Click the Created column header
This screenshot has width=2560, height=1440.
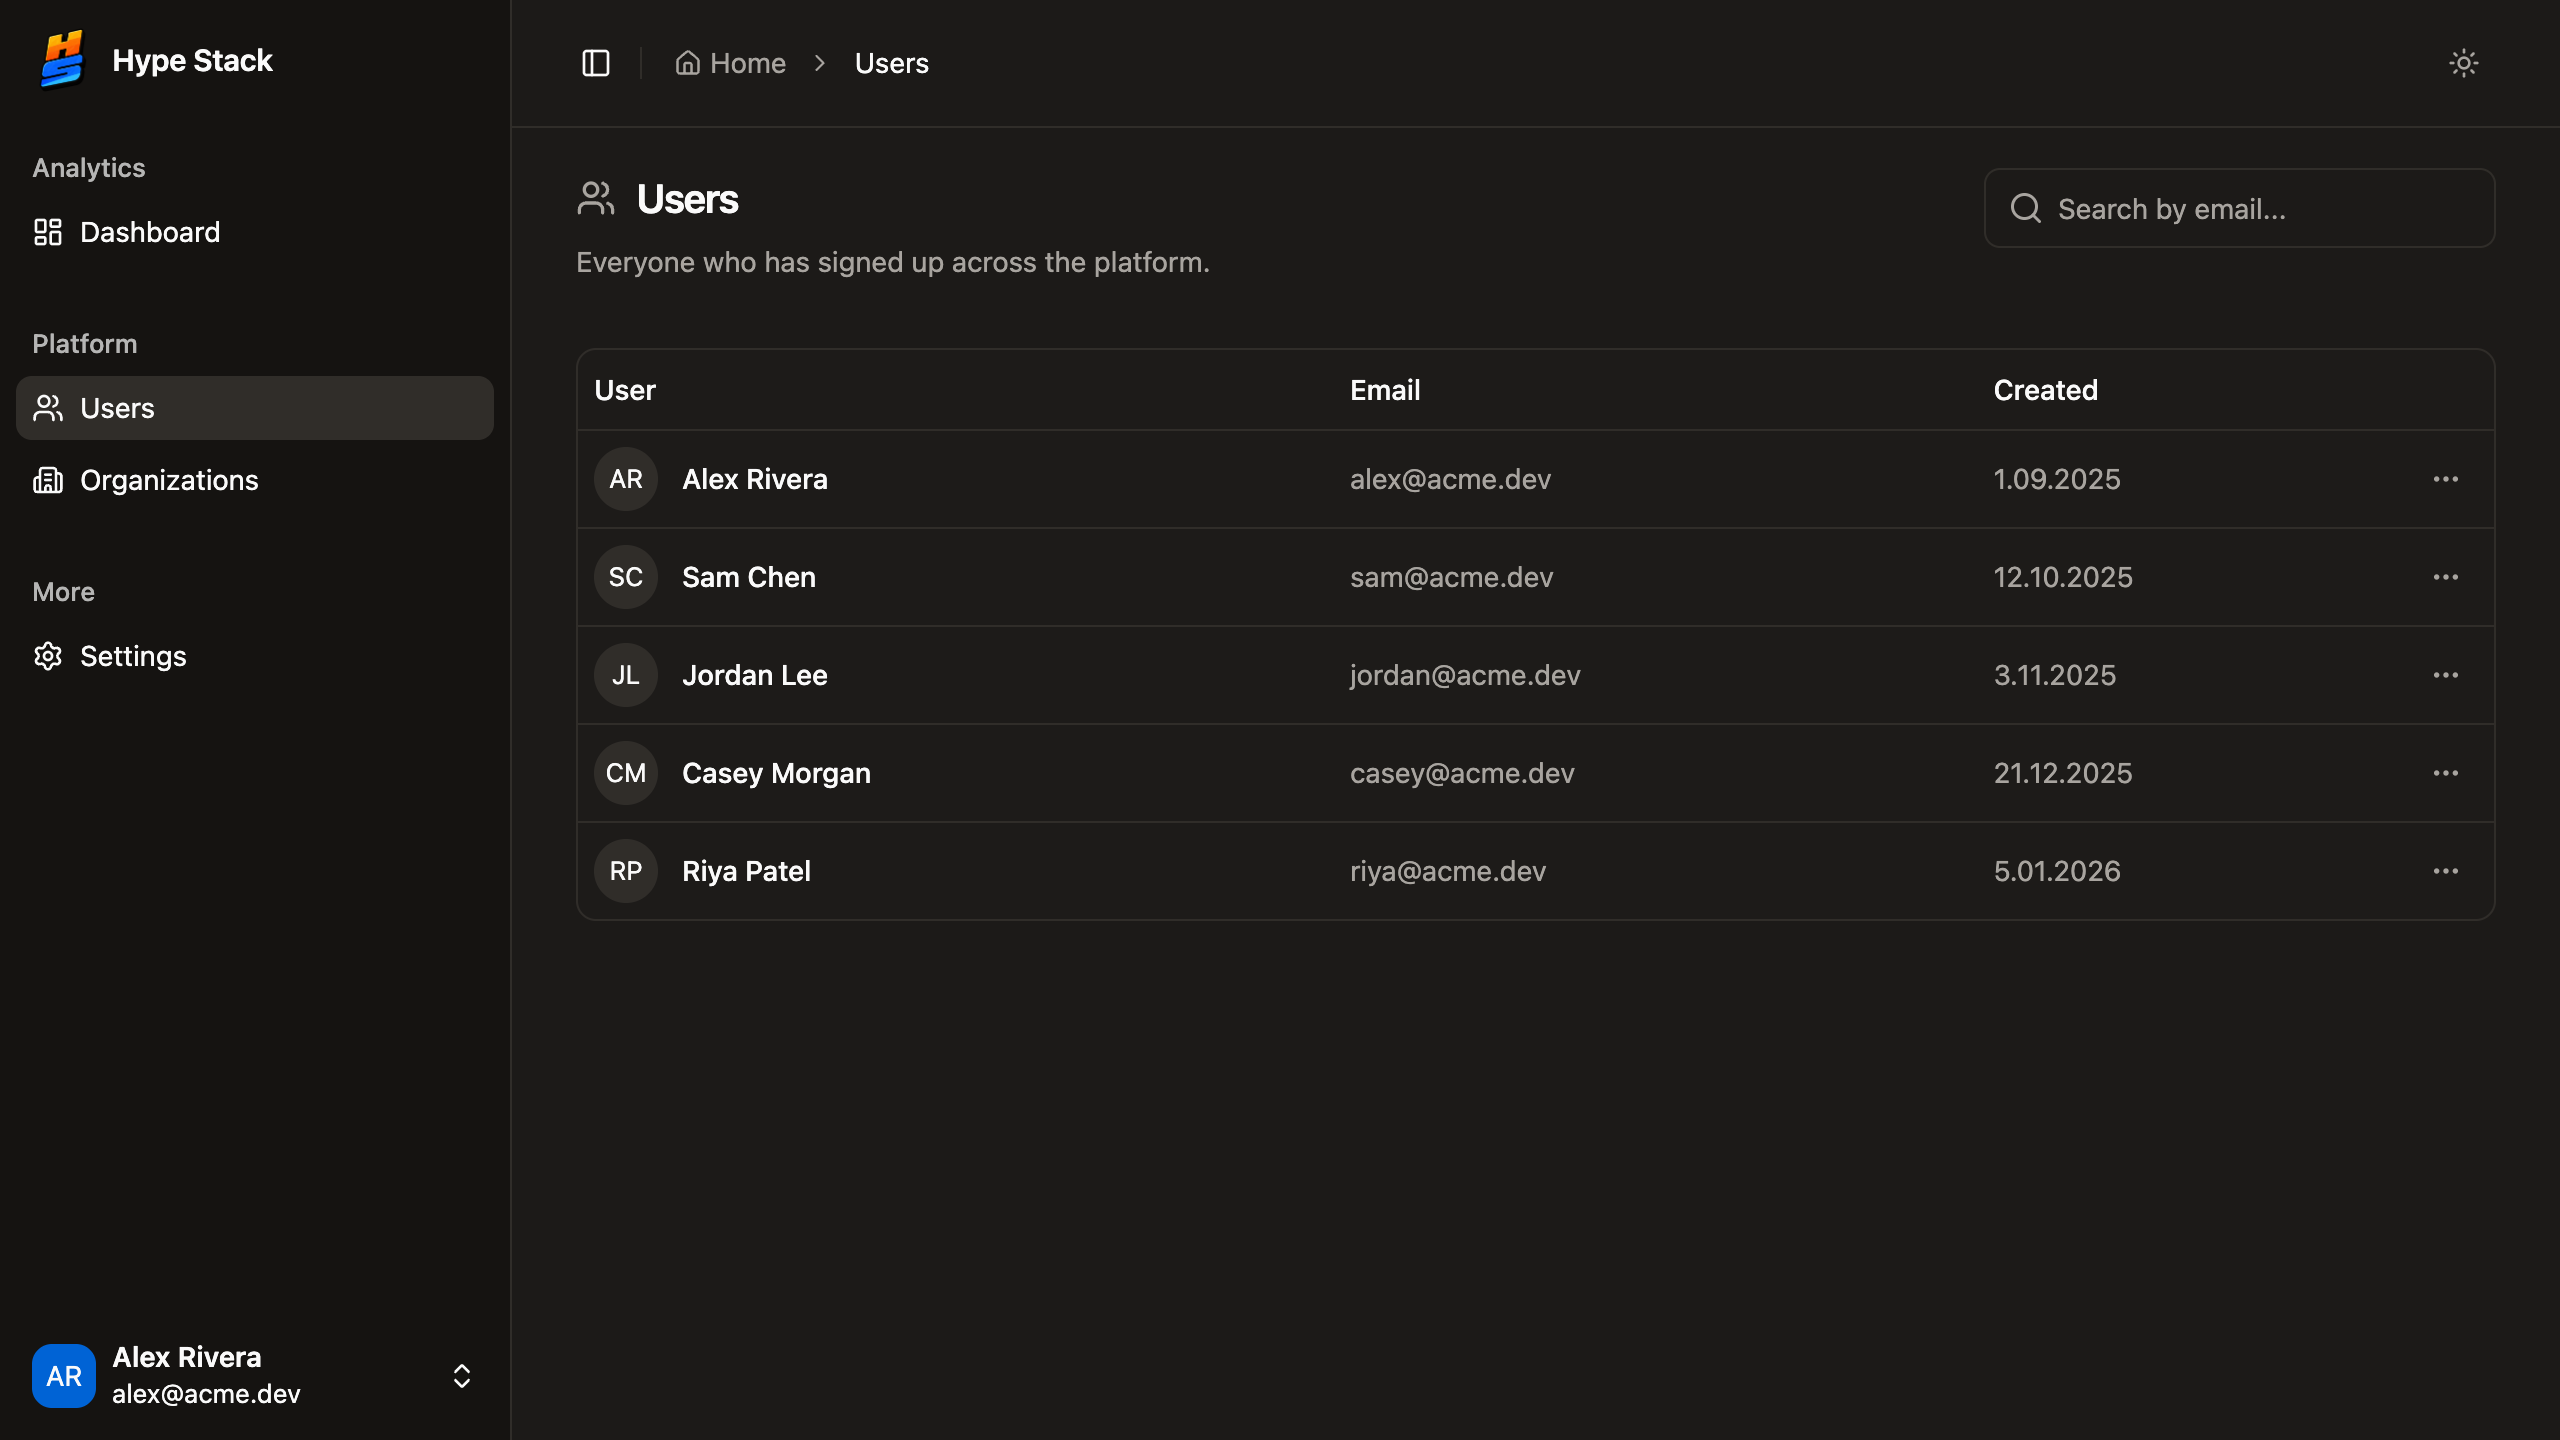point(2046,390)
